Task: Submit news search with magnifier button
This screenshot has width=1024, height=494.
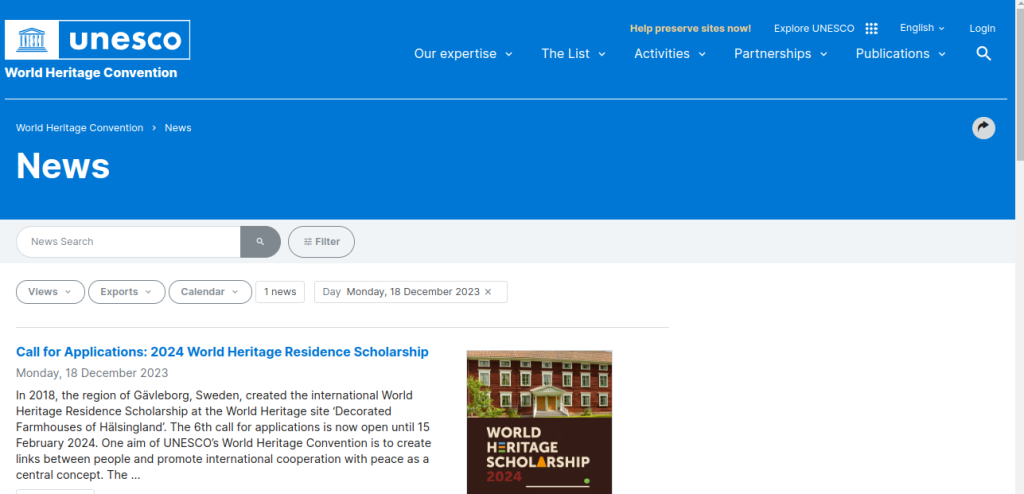Action: (x=261, y=242)
